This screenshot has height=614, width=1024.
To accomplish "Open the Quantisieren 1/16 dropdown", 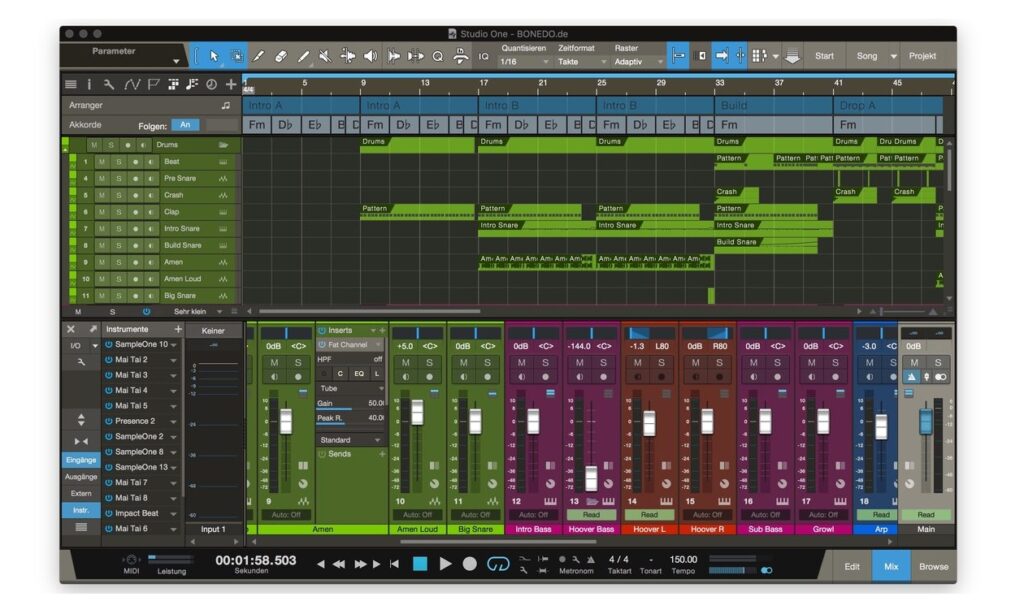I will 524,62.
